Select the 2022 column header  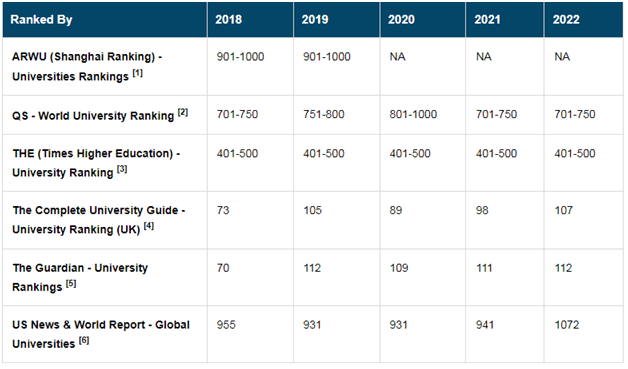pyautogui.click(x=566, y=20)
